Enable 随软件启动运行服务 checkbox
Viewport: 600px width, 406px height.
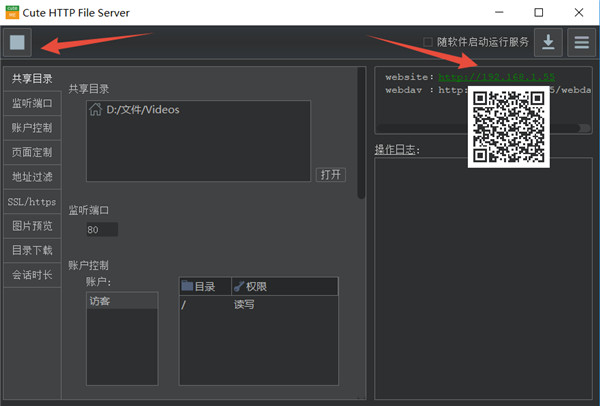point(428,42)
